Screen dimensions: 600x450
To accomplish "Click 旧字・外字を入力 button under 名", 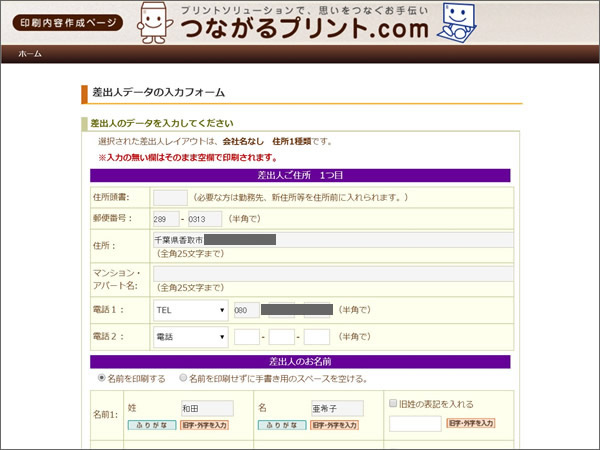I will pyautogui.click(x=337, y=425).
